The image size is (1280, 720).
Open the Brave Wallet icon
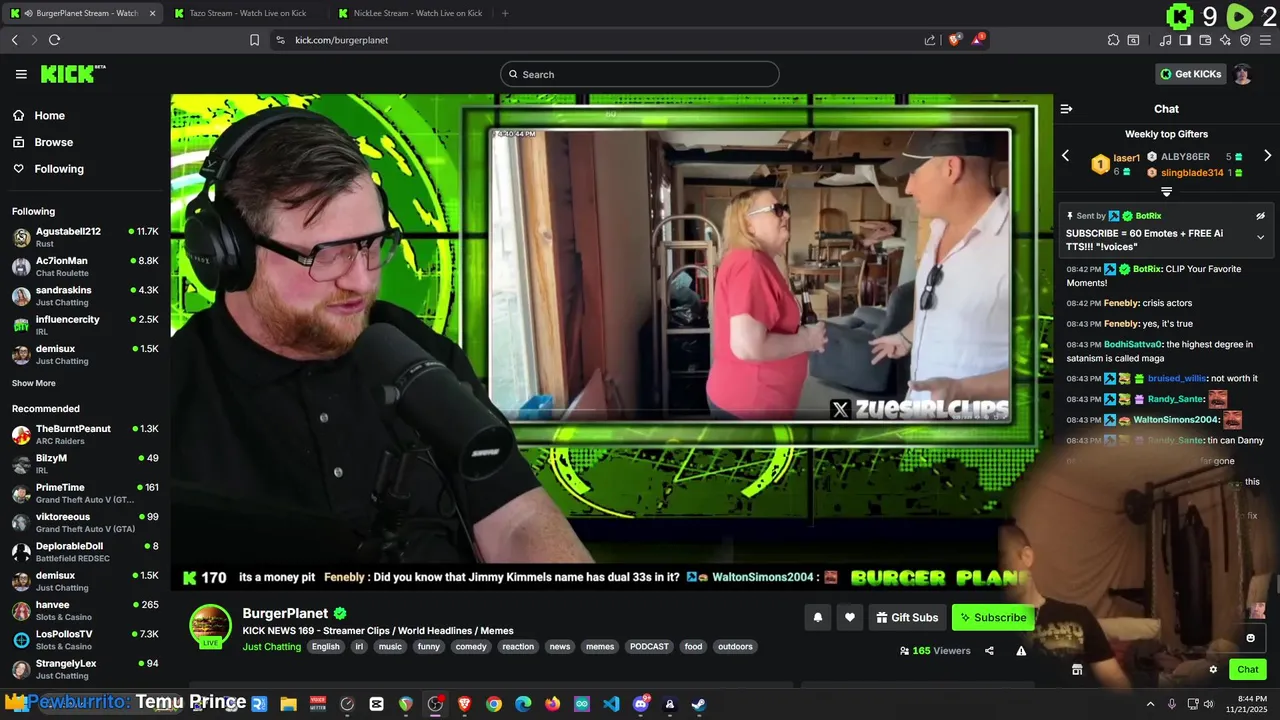pyautogui.click(x=1205, y=40)
